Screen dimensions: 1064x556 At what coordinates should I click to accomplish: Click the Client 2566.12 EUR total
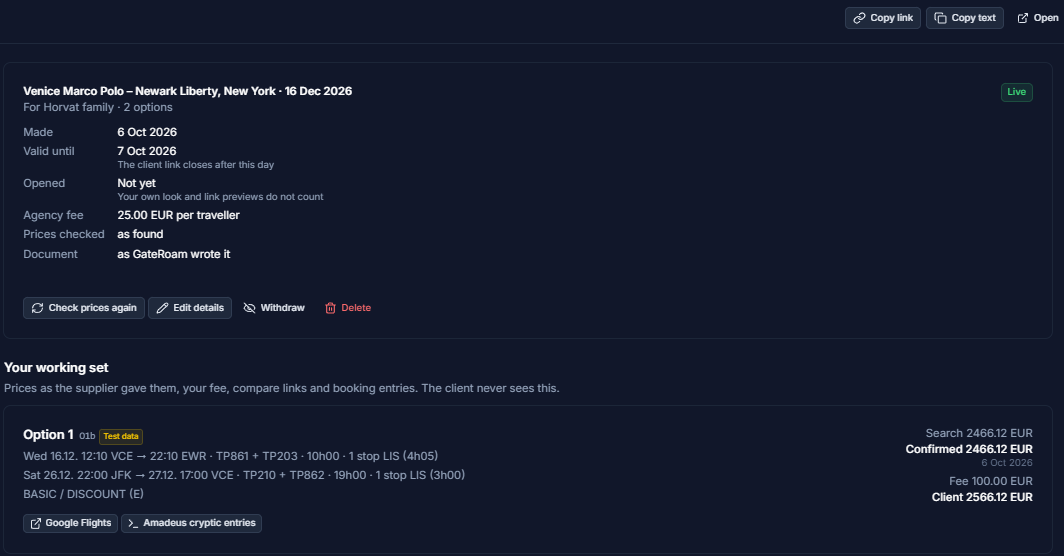(982, 498)
